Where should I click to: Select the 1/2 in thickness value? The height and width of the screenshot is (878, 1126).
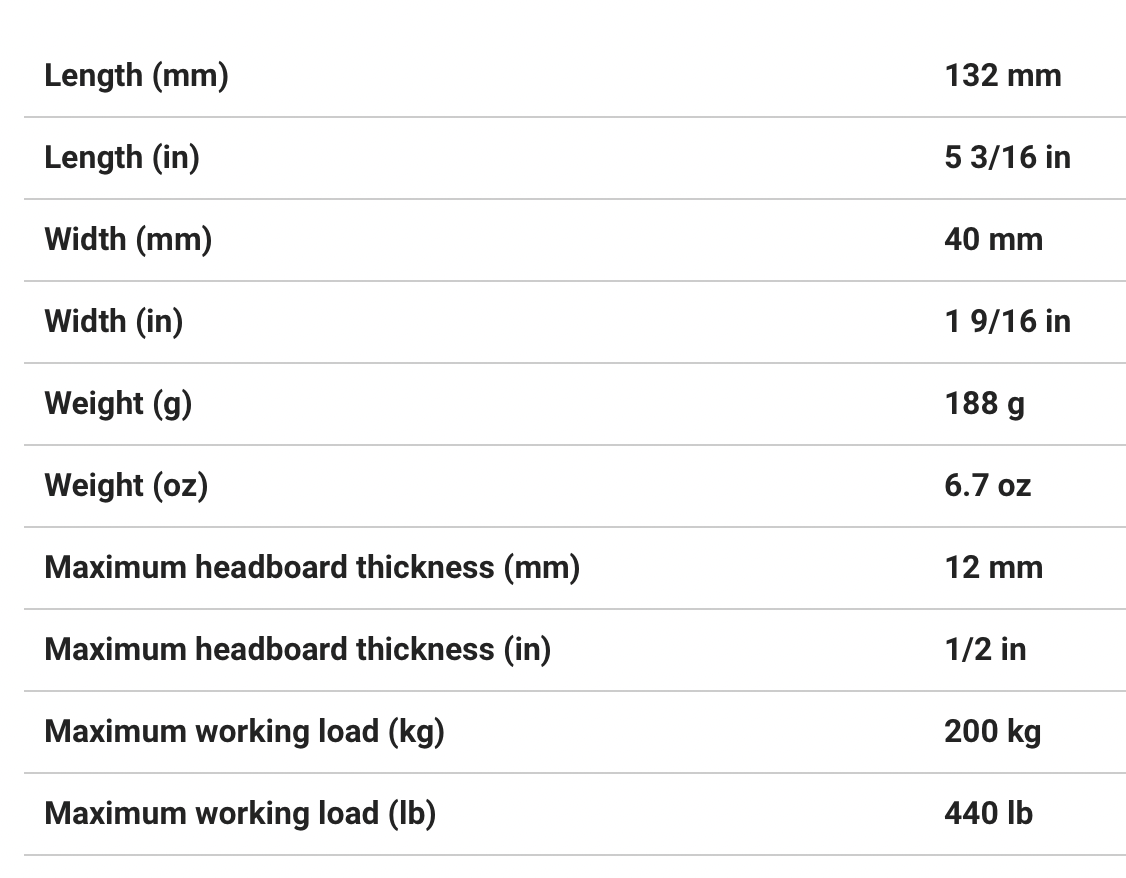click(x=985, y=650)
